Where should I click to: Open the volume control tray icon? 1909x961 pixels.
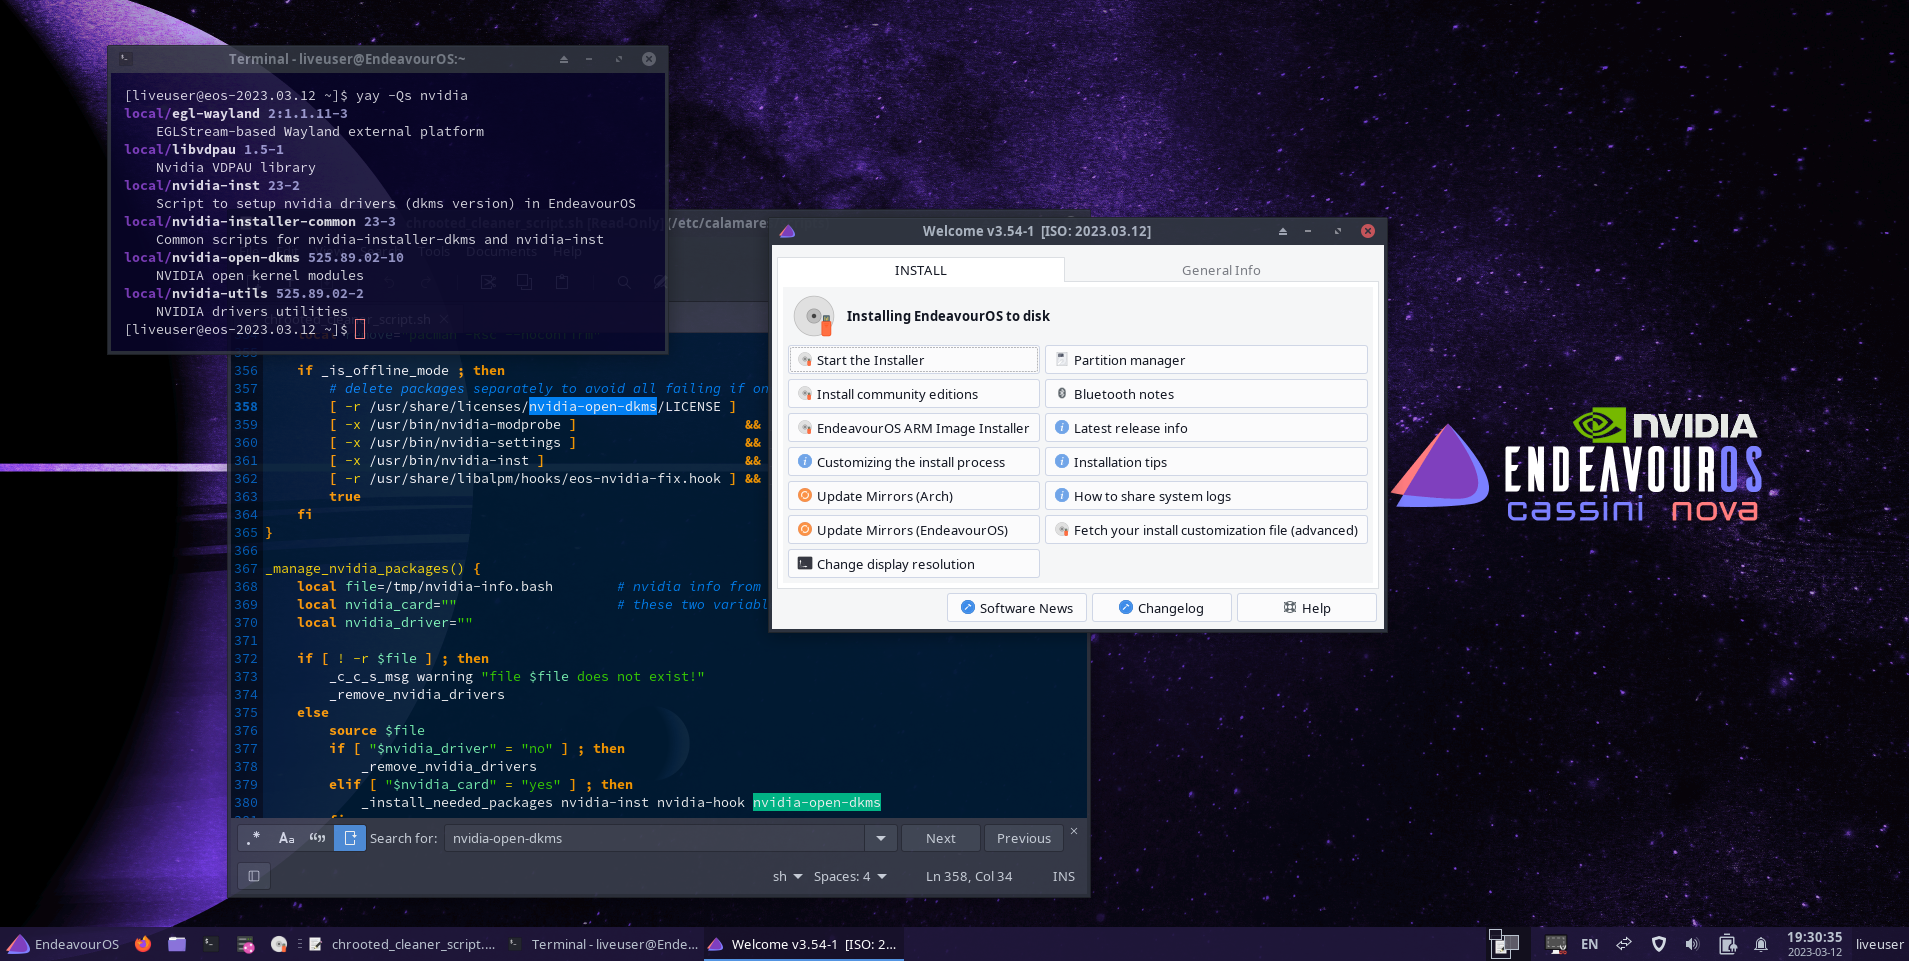[x=1692, y=944]
